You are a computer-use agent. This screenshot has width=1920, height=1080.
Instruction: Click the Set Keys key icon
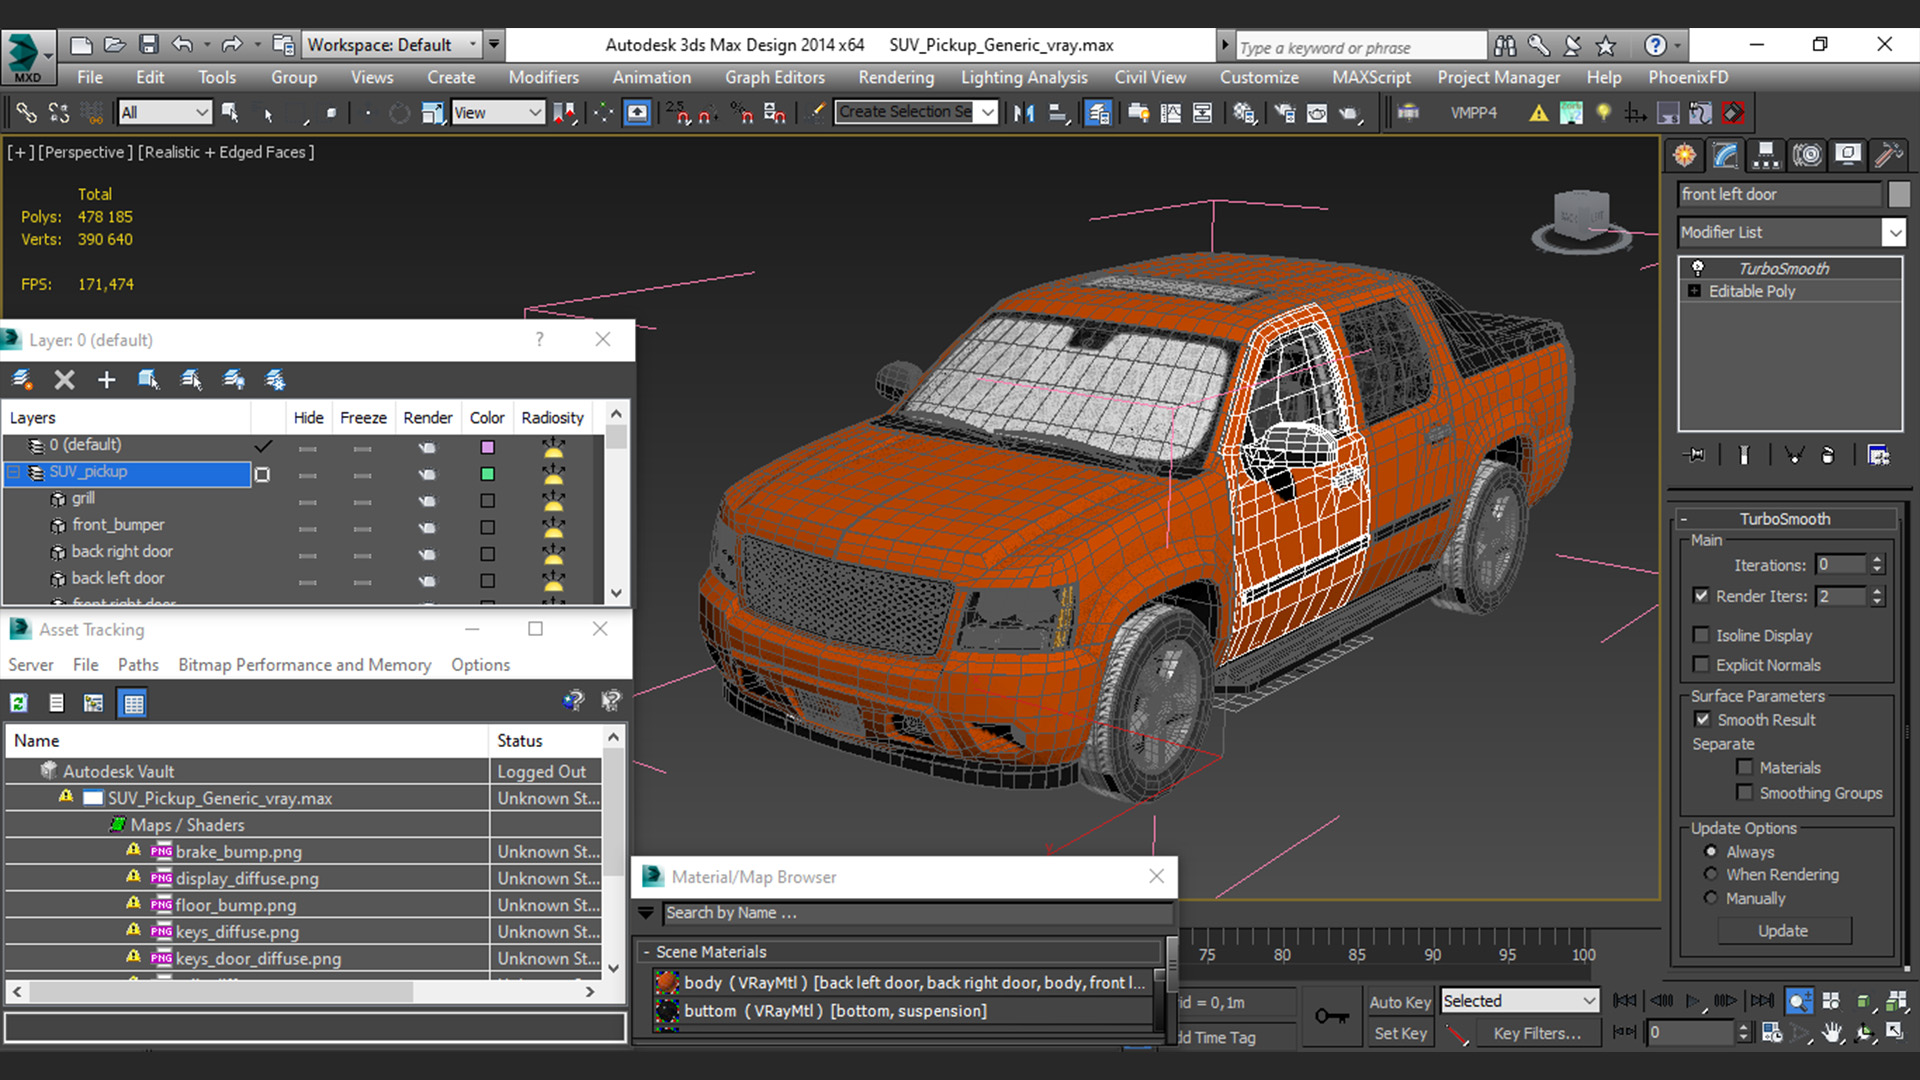(x=1331, y=1017)
